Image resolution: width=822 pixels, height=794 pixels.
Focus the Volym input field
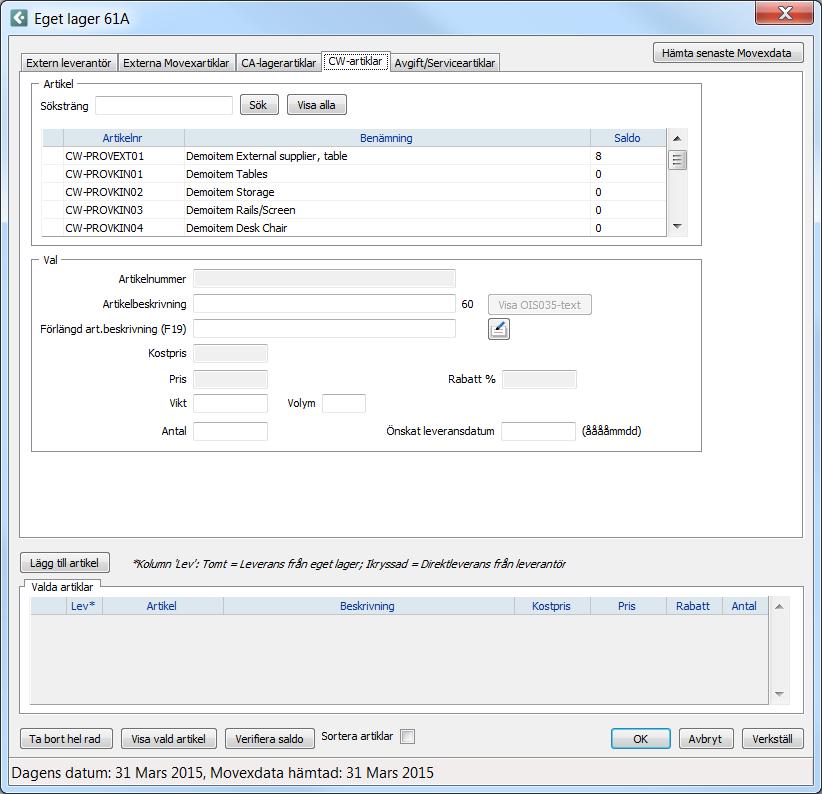pyautogui.click(x=344, y=404)
